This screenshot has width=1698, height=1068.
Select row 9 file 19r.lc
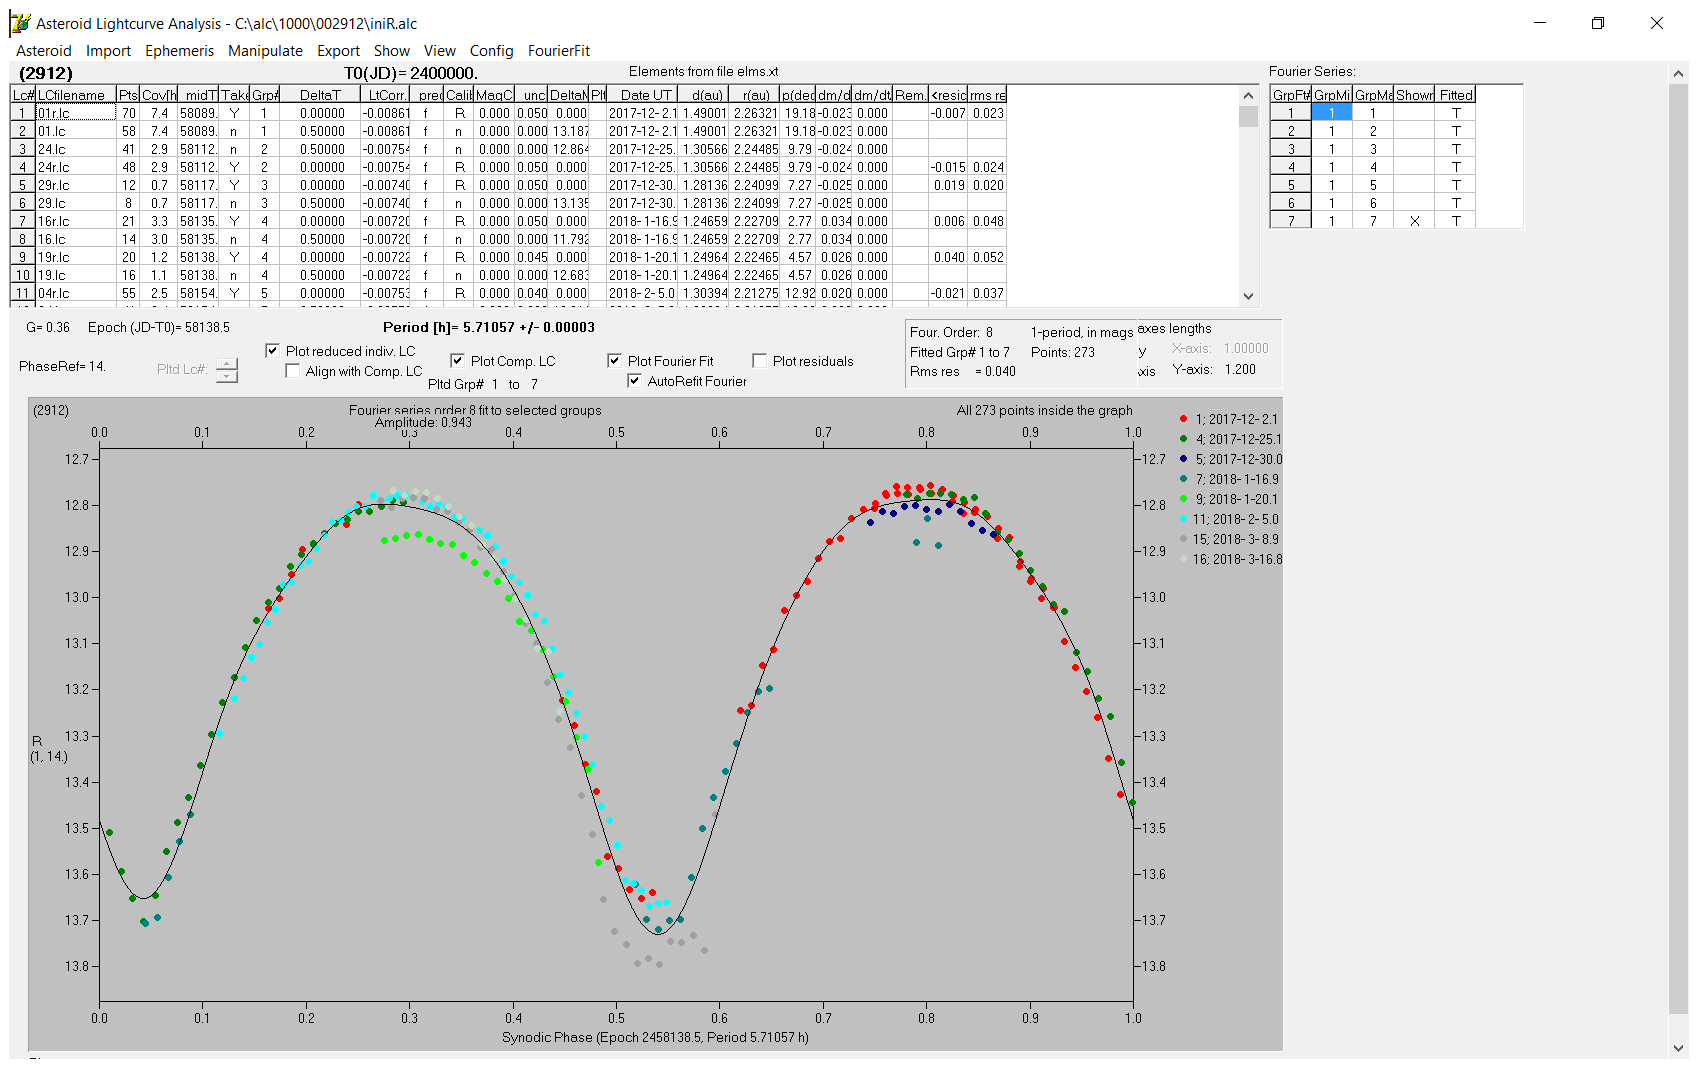point(75,257)
